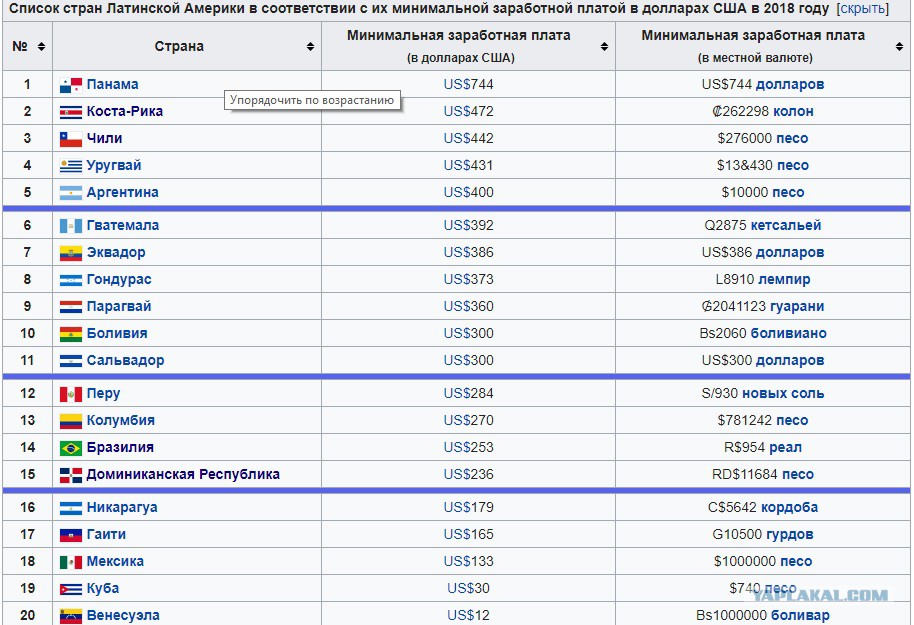914x625 pixels.
Task: Open the боливар currency link
Action: (x=800, y=615)
